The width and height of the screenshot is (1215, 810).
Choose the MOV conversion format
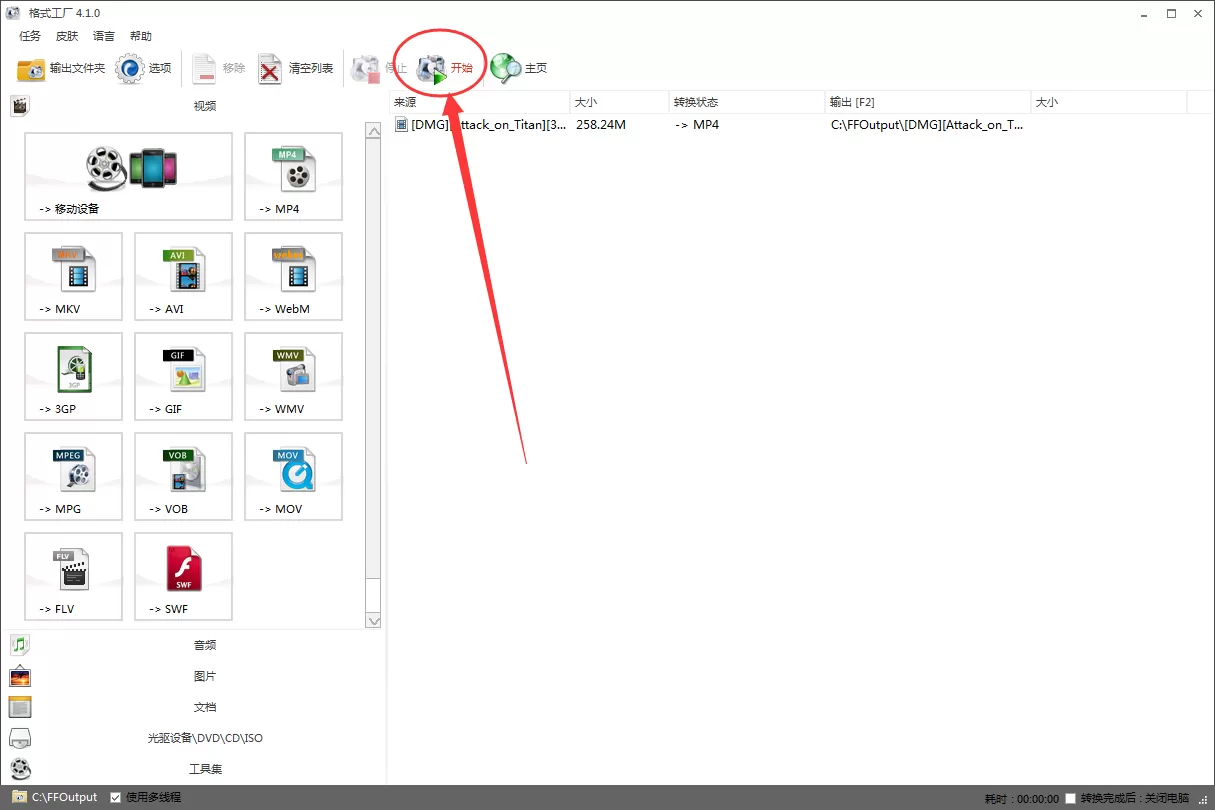click(x=294, y=477)
